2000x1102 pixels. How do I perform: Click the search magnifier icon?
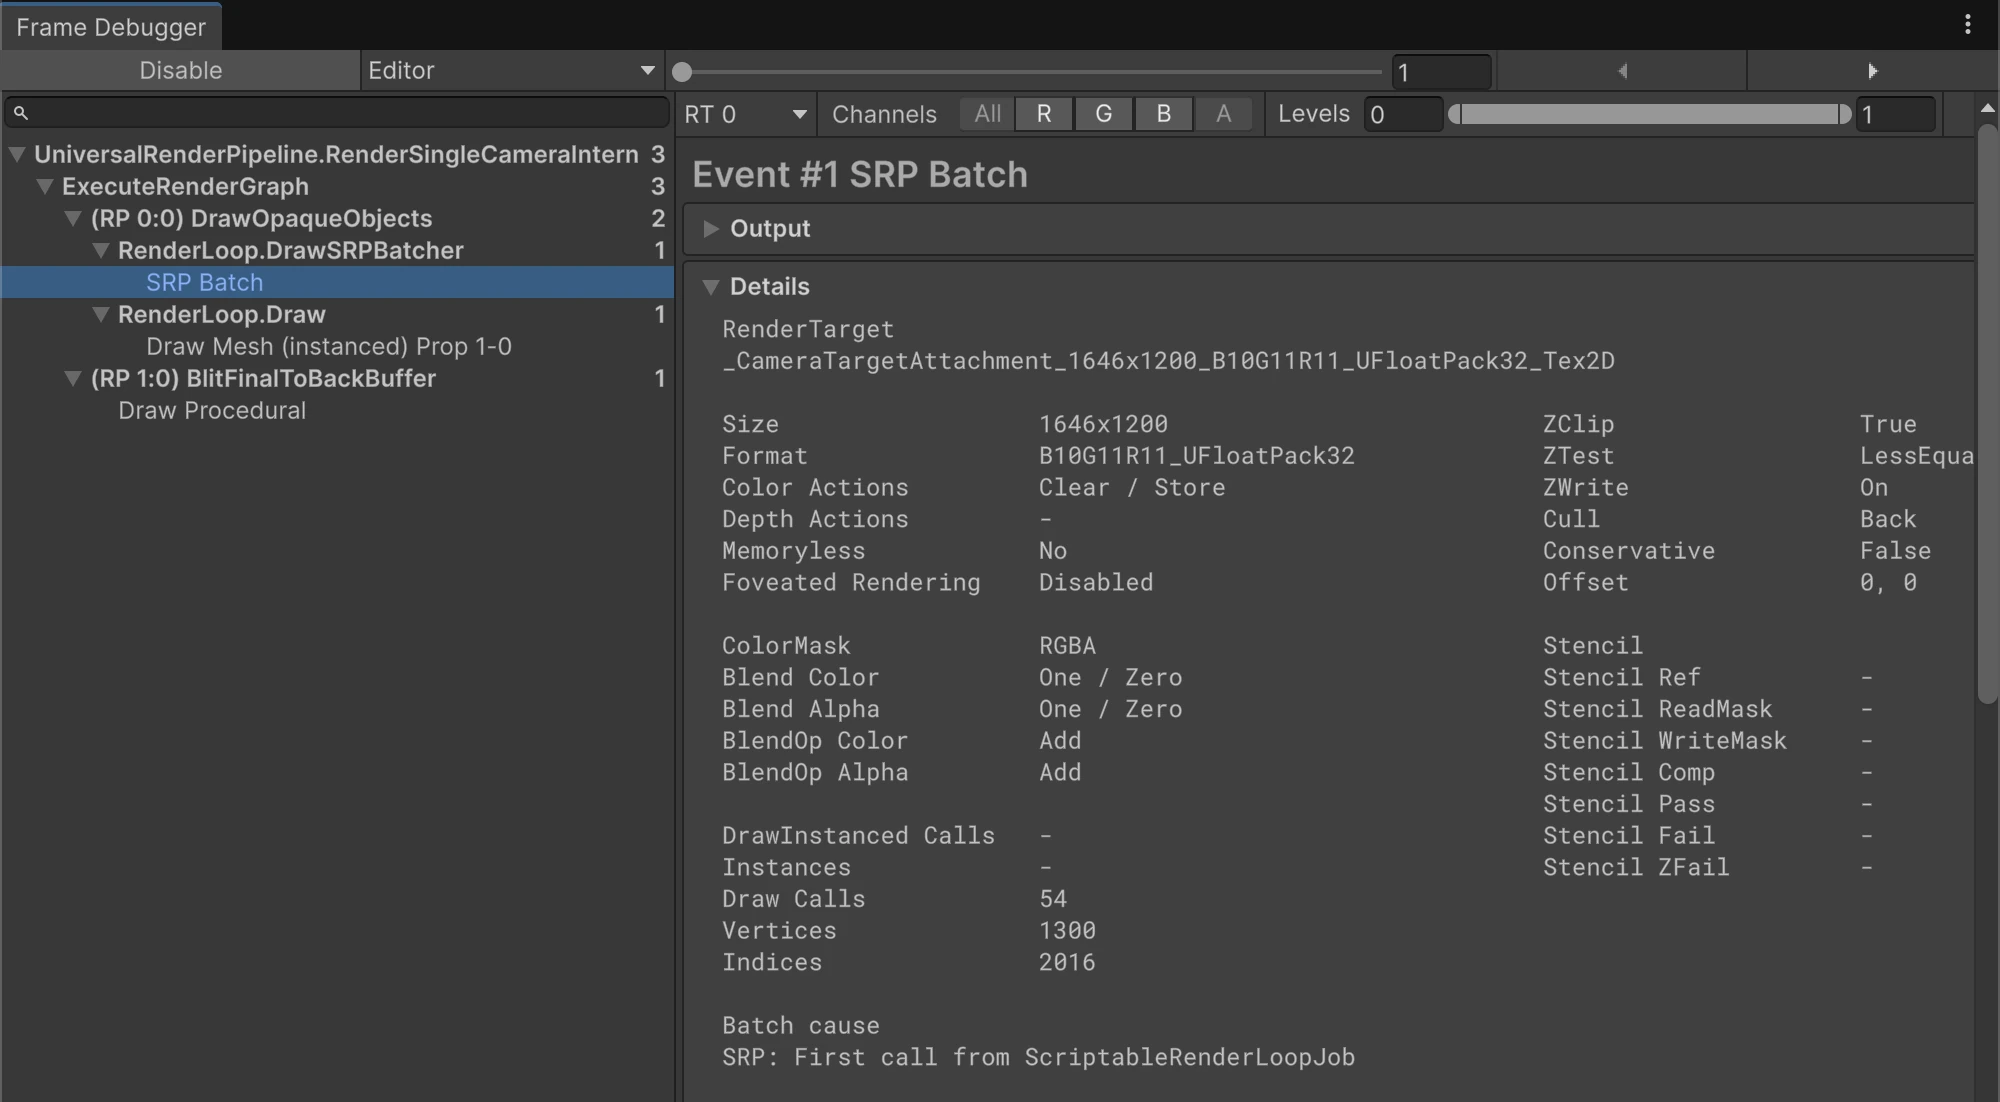coord(20,113)
